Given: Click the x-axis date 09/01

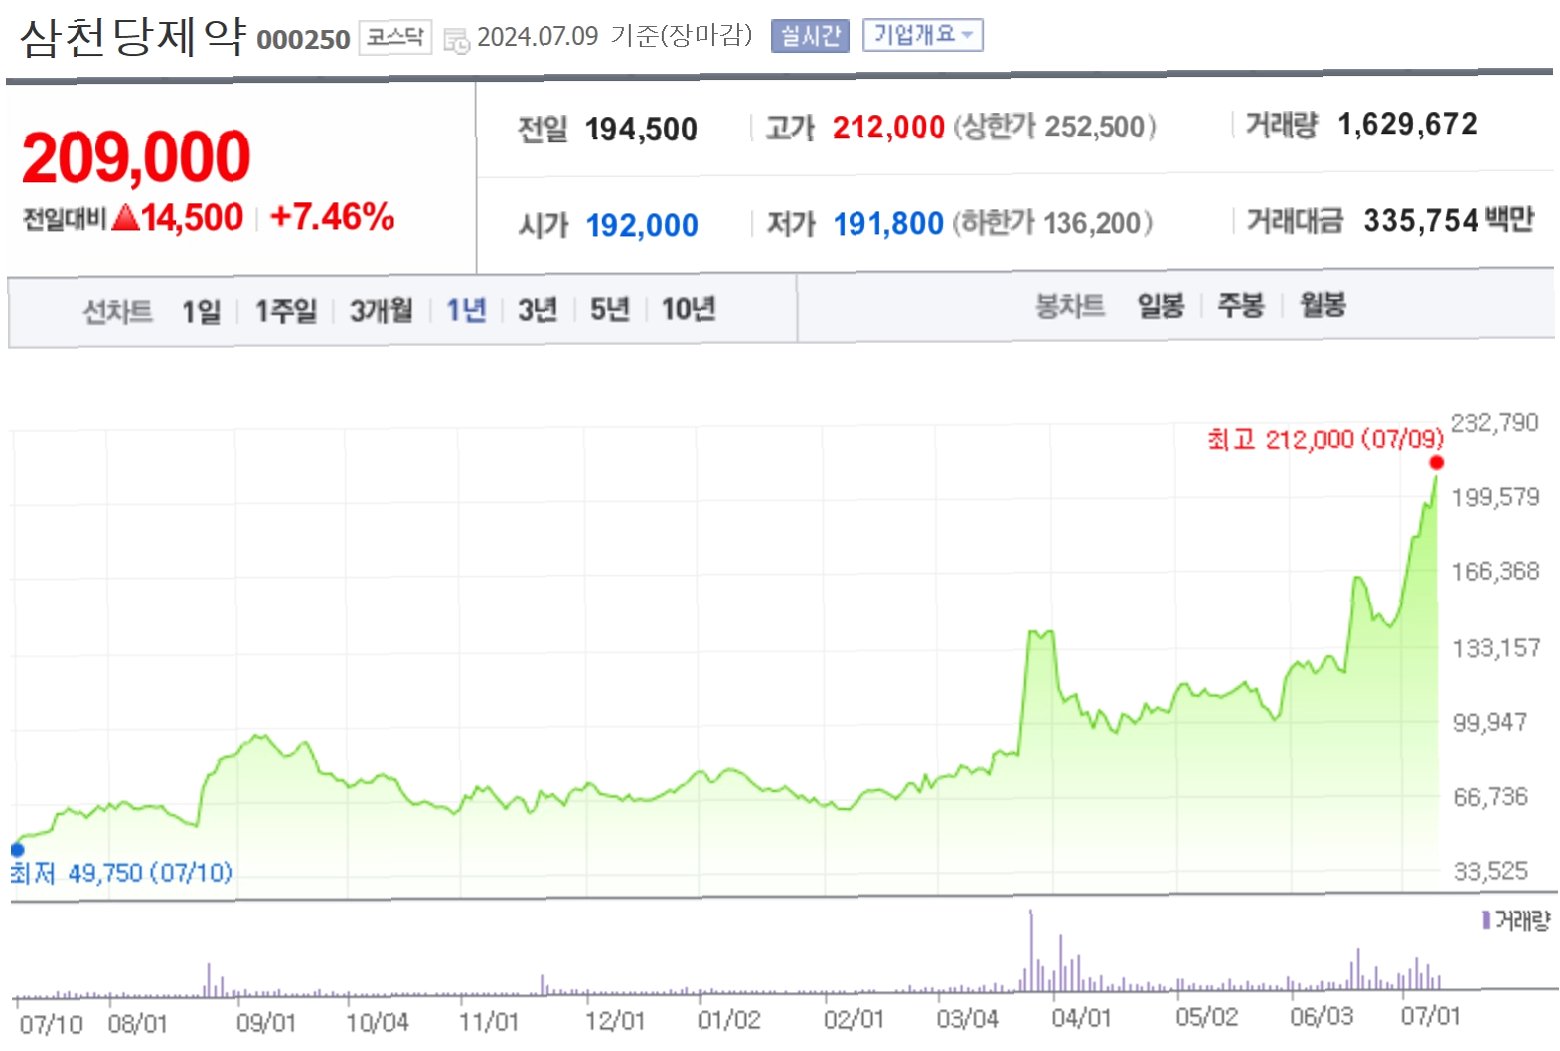Looking at the screenshot, I should tap(266, 1023).
